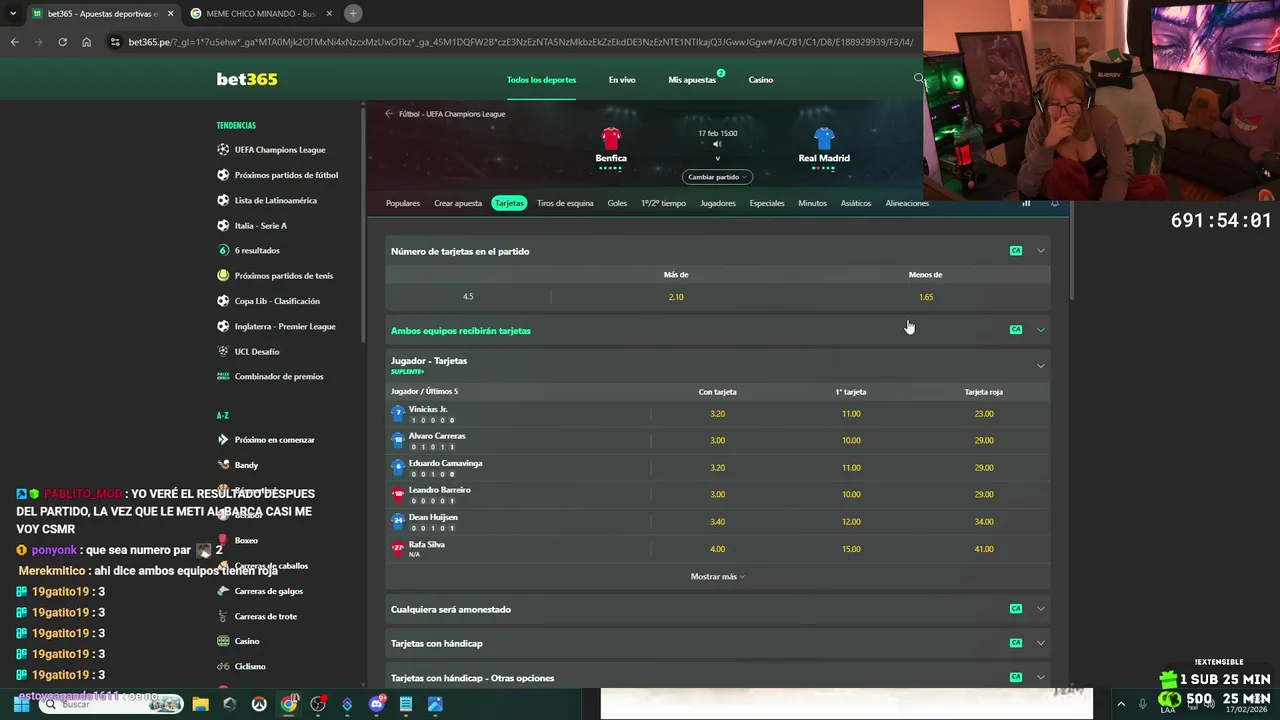Open the Alineaciones tab
The image size is (1280, 720).
pos(907,203)
